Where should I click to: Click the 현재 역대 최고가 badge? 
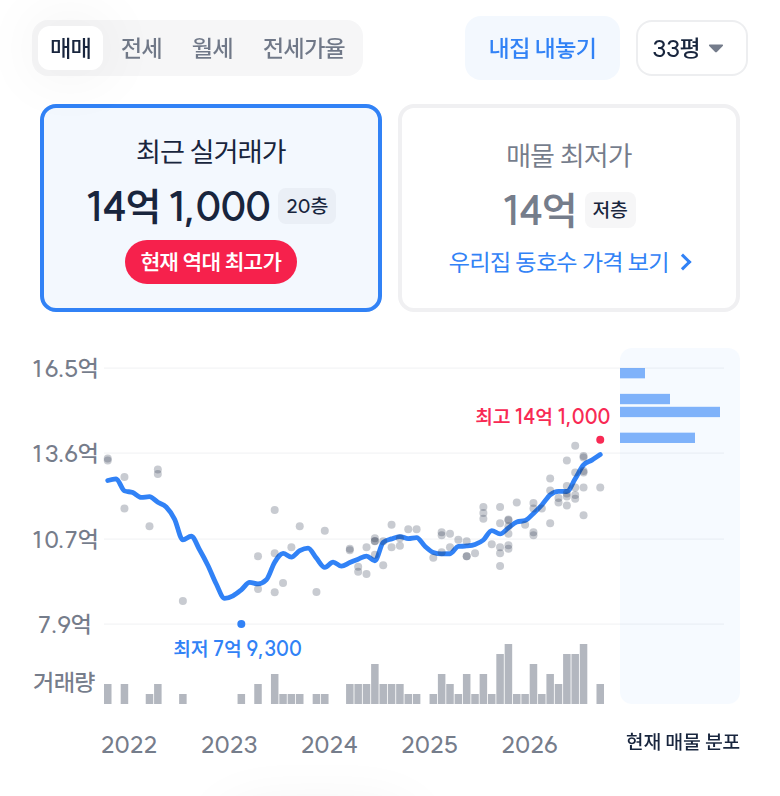pyautogui.click(x=211, y=262)
